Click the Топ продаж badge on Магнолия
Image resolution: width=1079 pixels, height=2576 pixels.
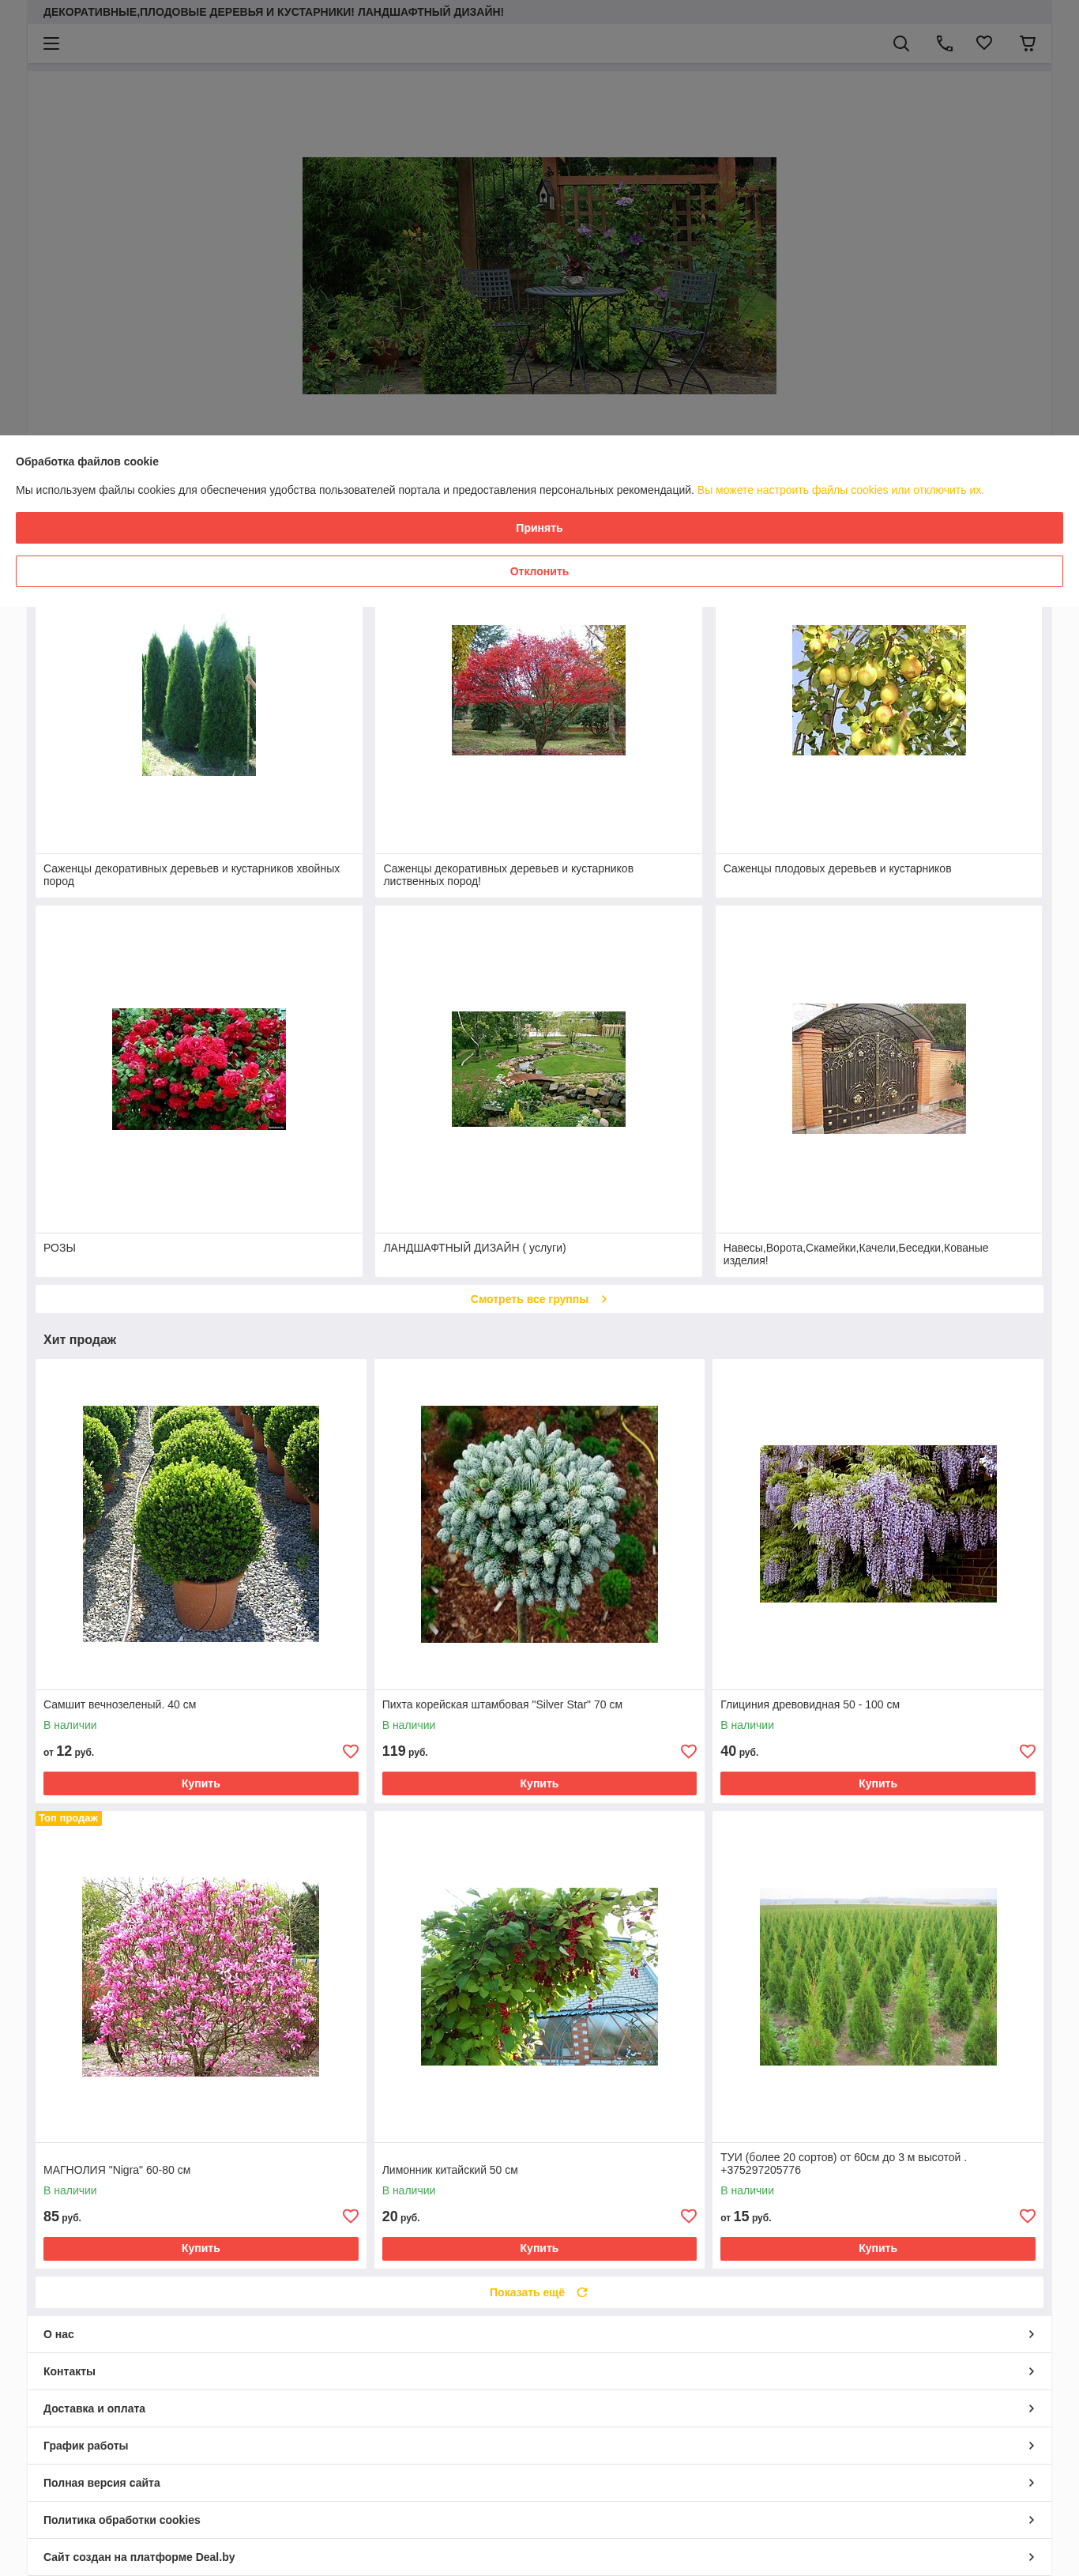pos(68,1818)
